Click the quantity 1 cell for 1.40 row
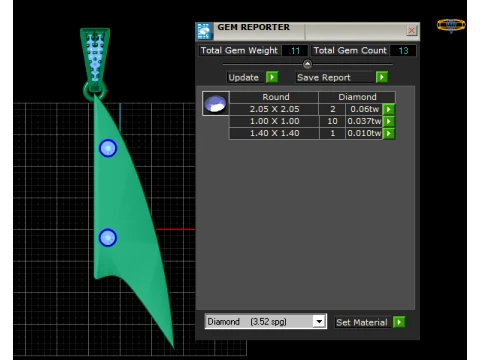The height and width of the screenshot is (360, 480). pyautogui.click(x=332, y=133)
